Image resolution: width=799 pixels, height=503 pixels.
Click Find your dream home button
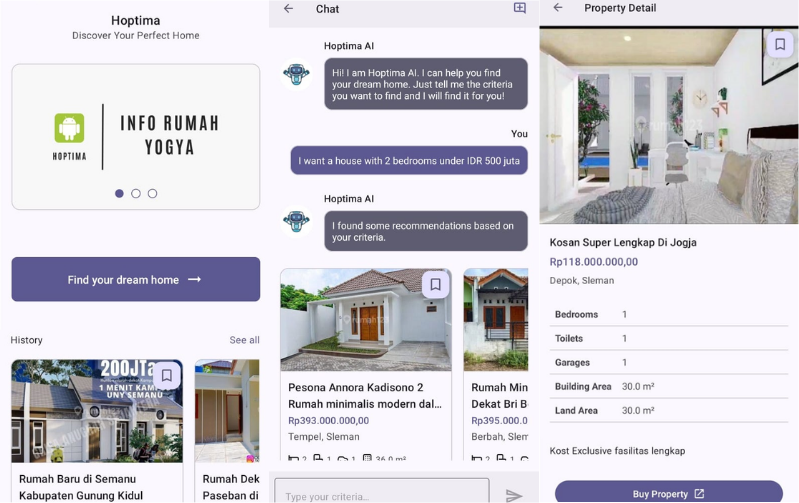point(136,279)
